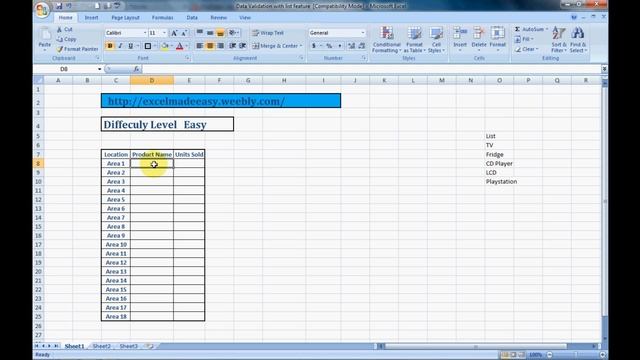Screen dimensions: 640x360
Task: Decrease Decimal places
Action: (x=362, y=46)
